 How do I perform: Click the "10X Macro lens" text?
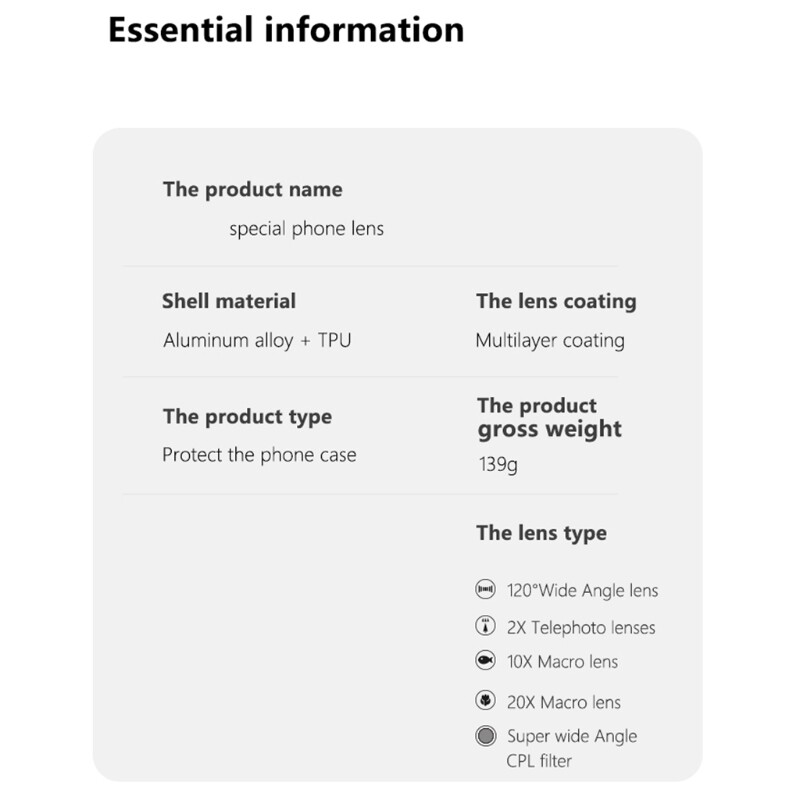(563, 662)
